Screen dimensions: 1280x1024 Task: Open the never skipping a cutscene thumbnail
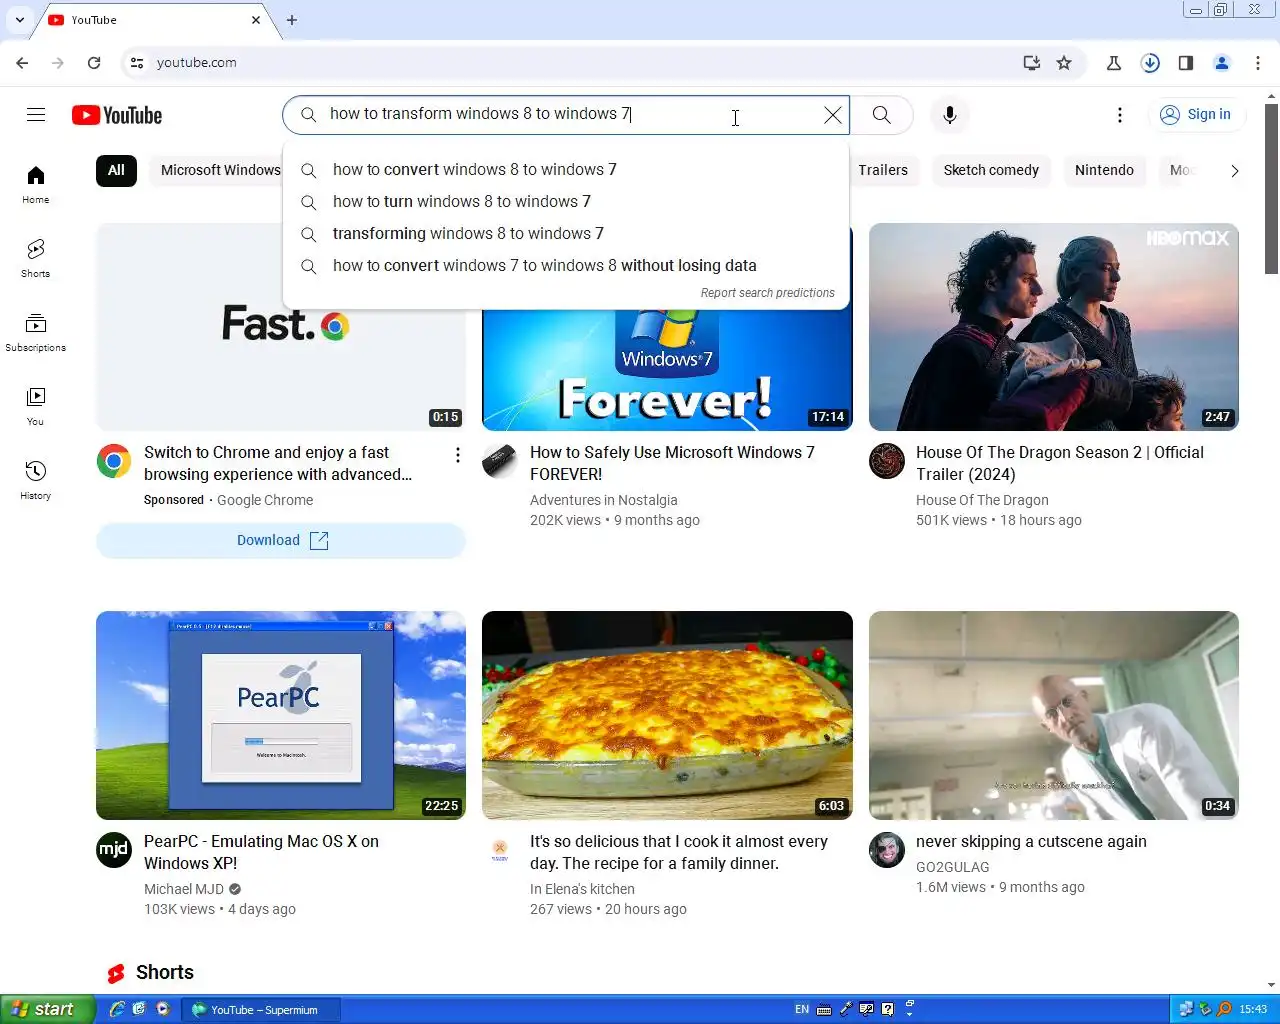1054,715
